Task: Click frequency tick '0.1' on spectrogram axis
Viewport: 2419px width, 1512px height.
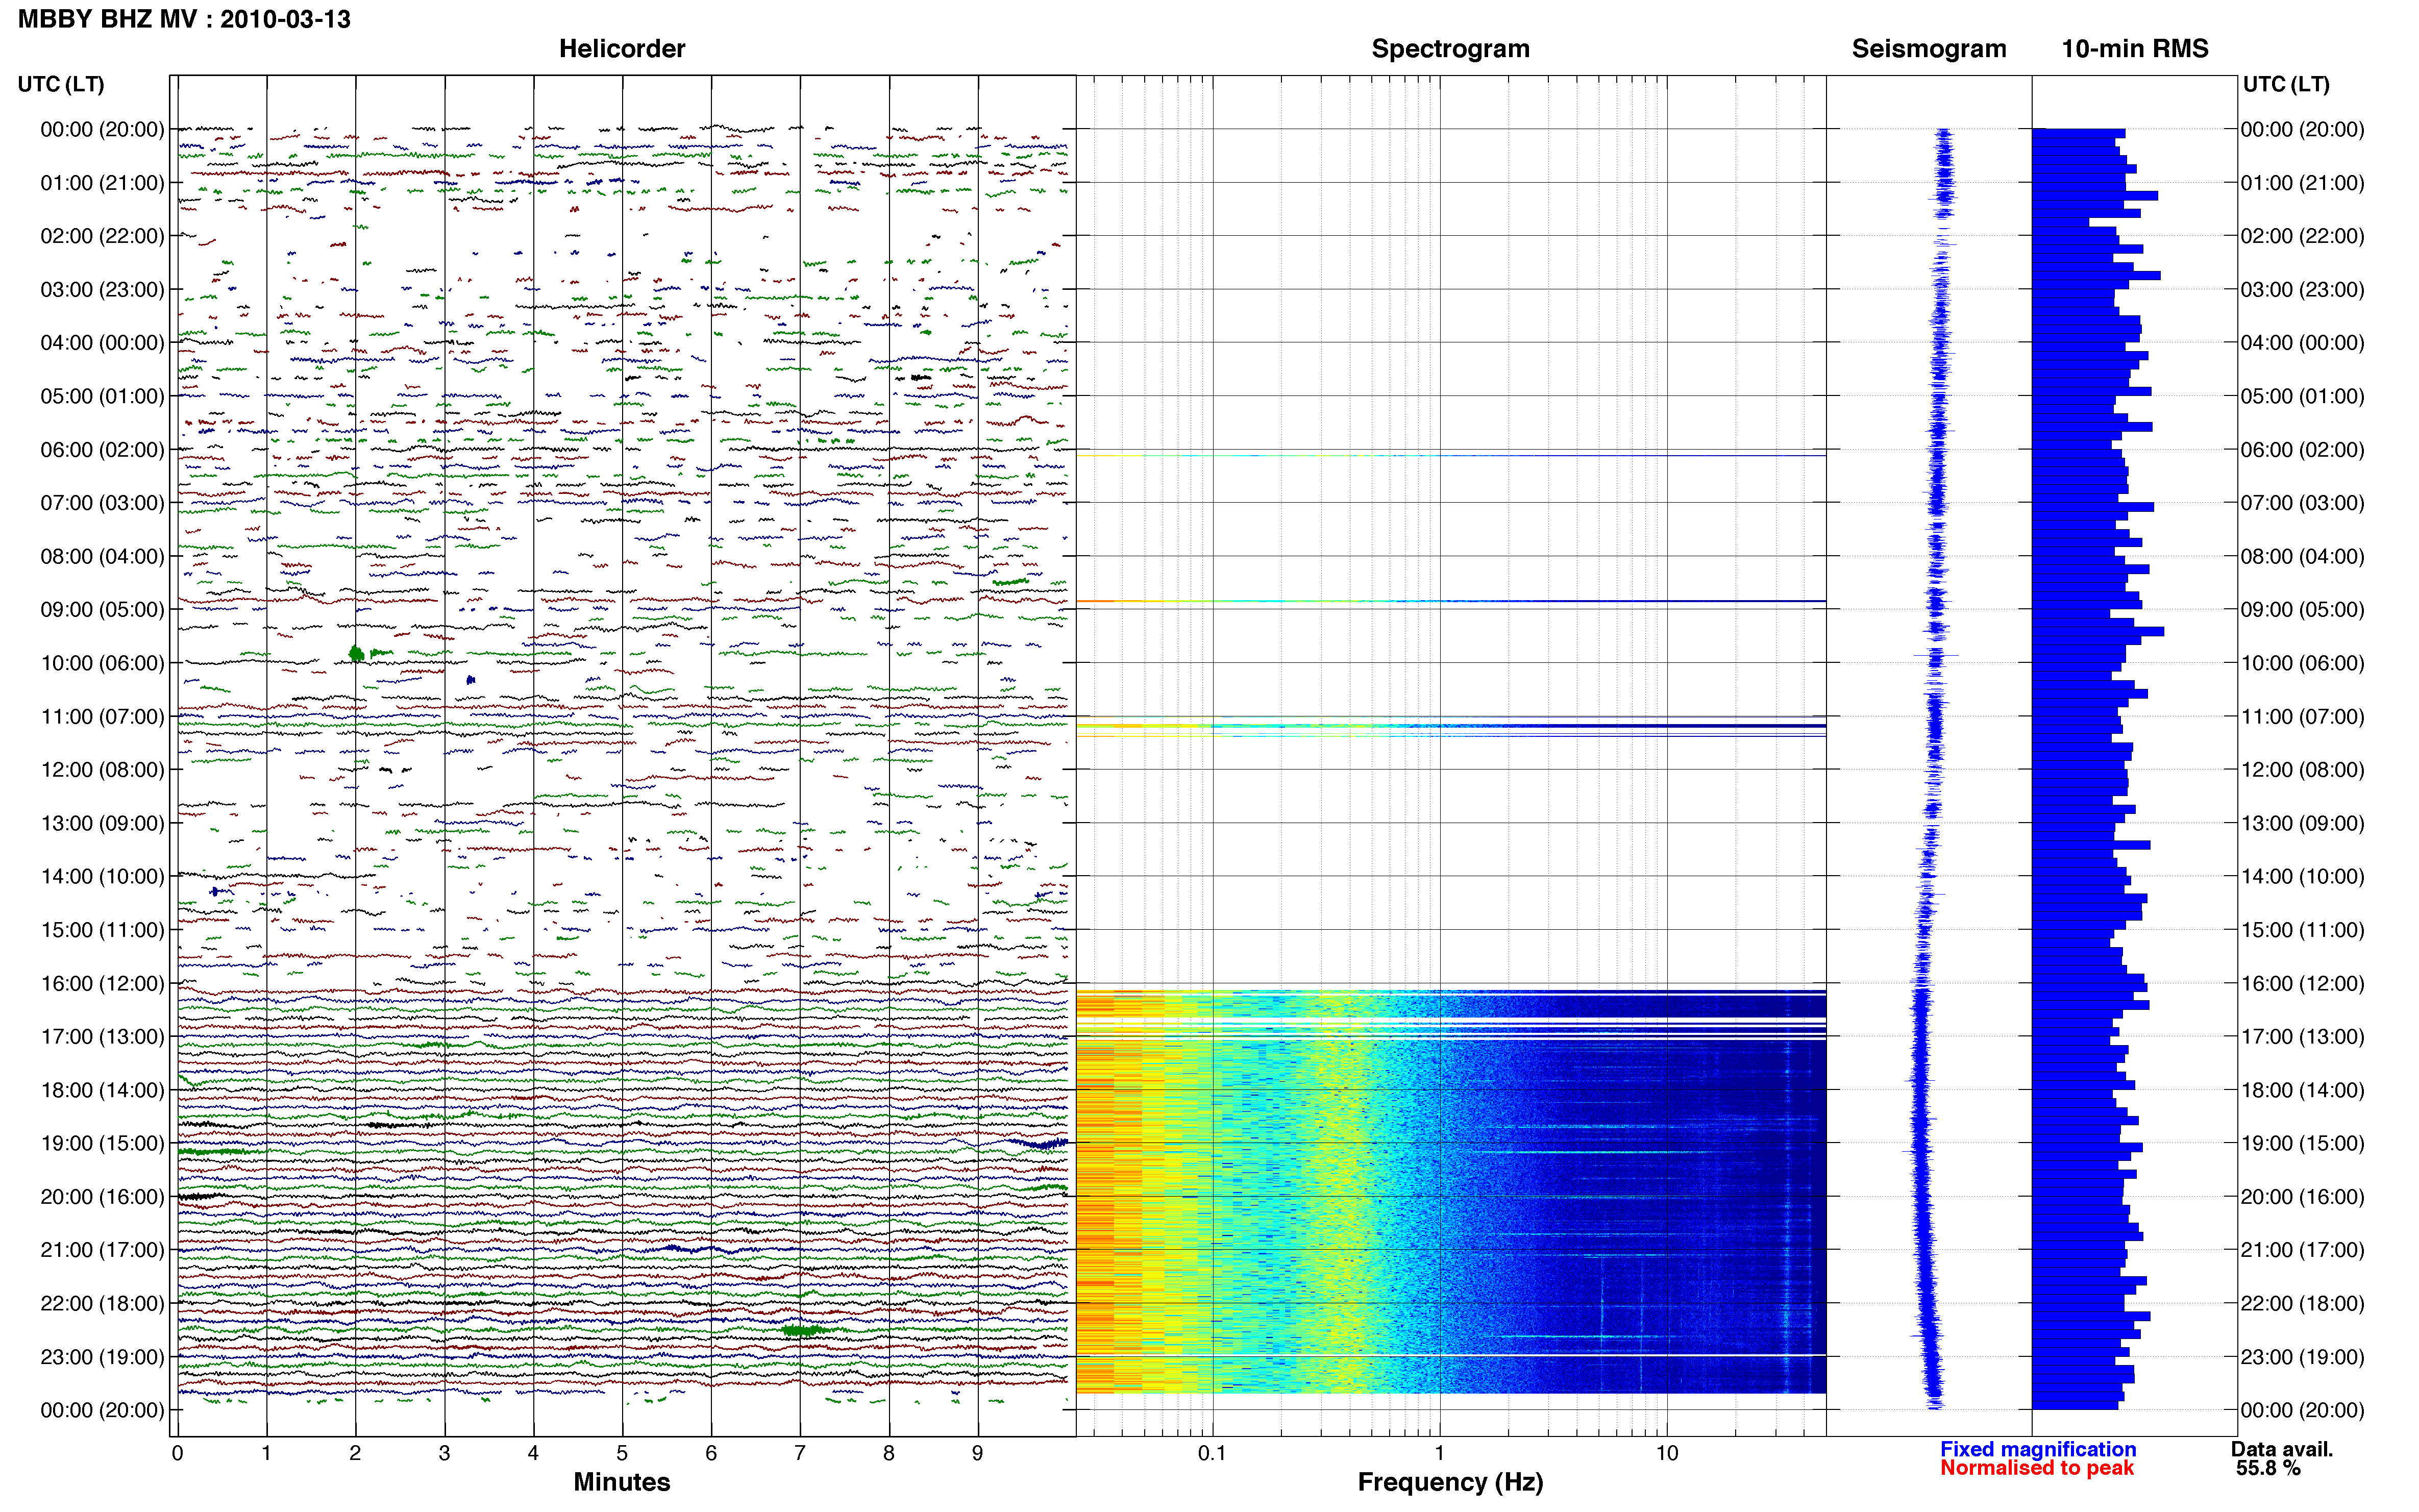Action: click(1212, 1454)
